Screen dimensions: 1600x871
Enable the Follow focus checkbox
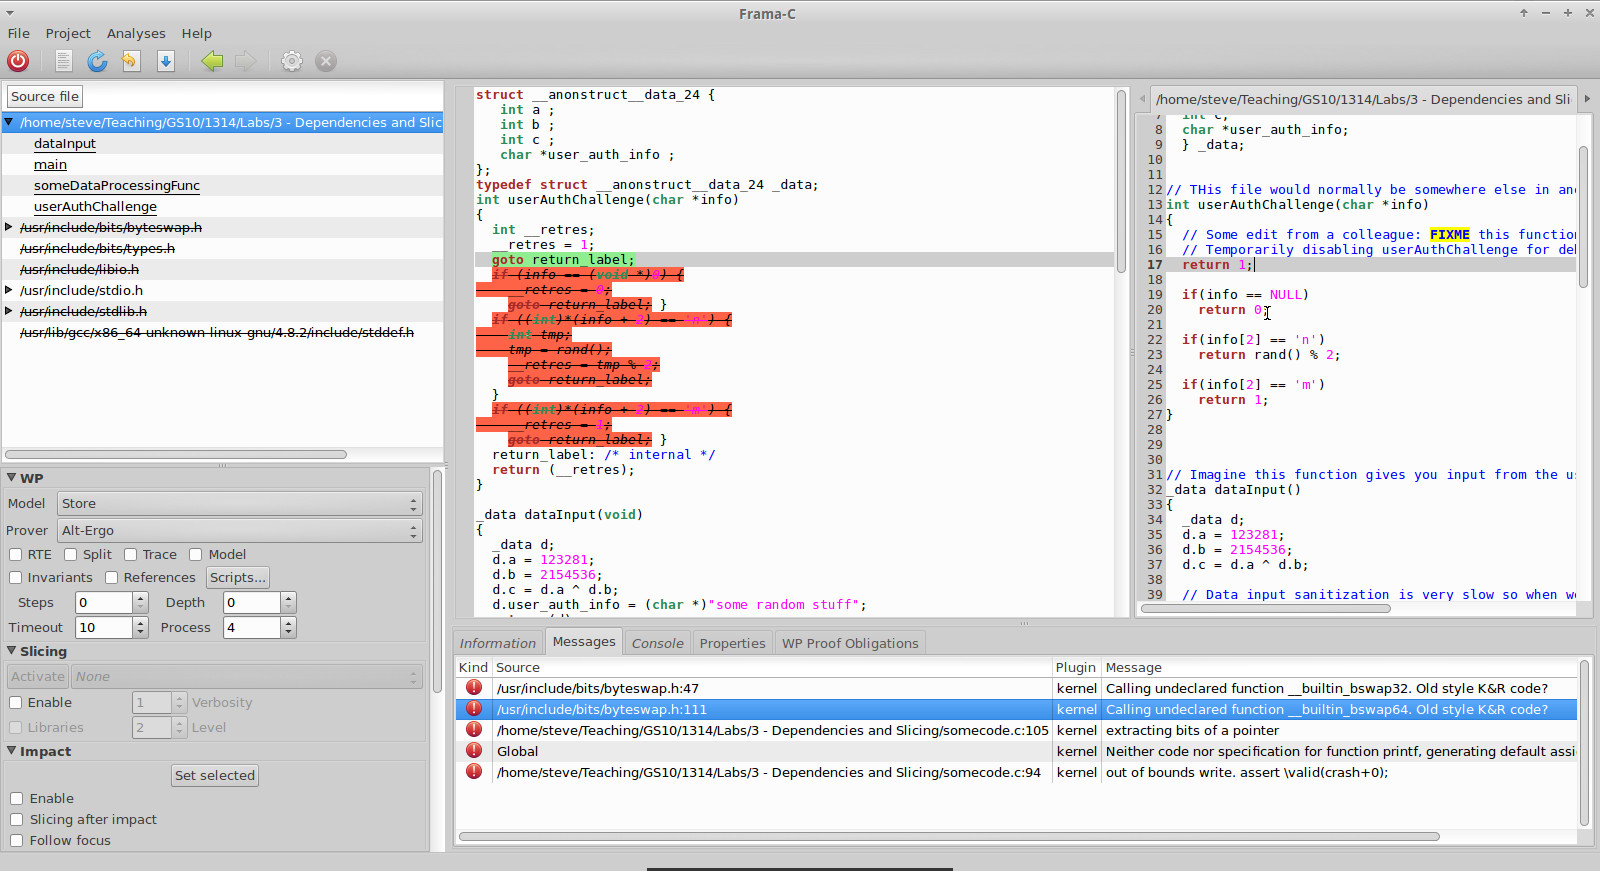pos(17,841)
